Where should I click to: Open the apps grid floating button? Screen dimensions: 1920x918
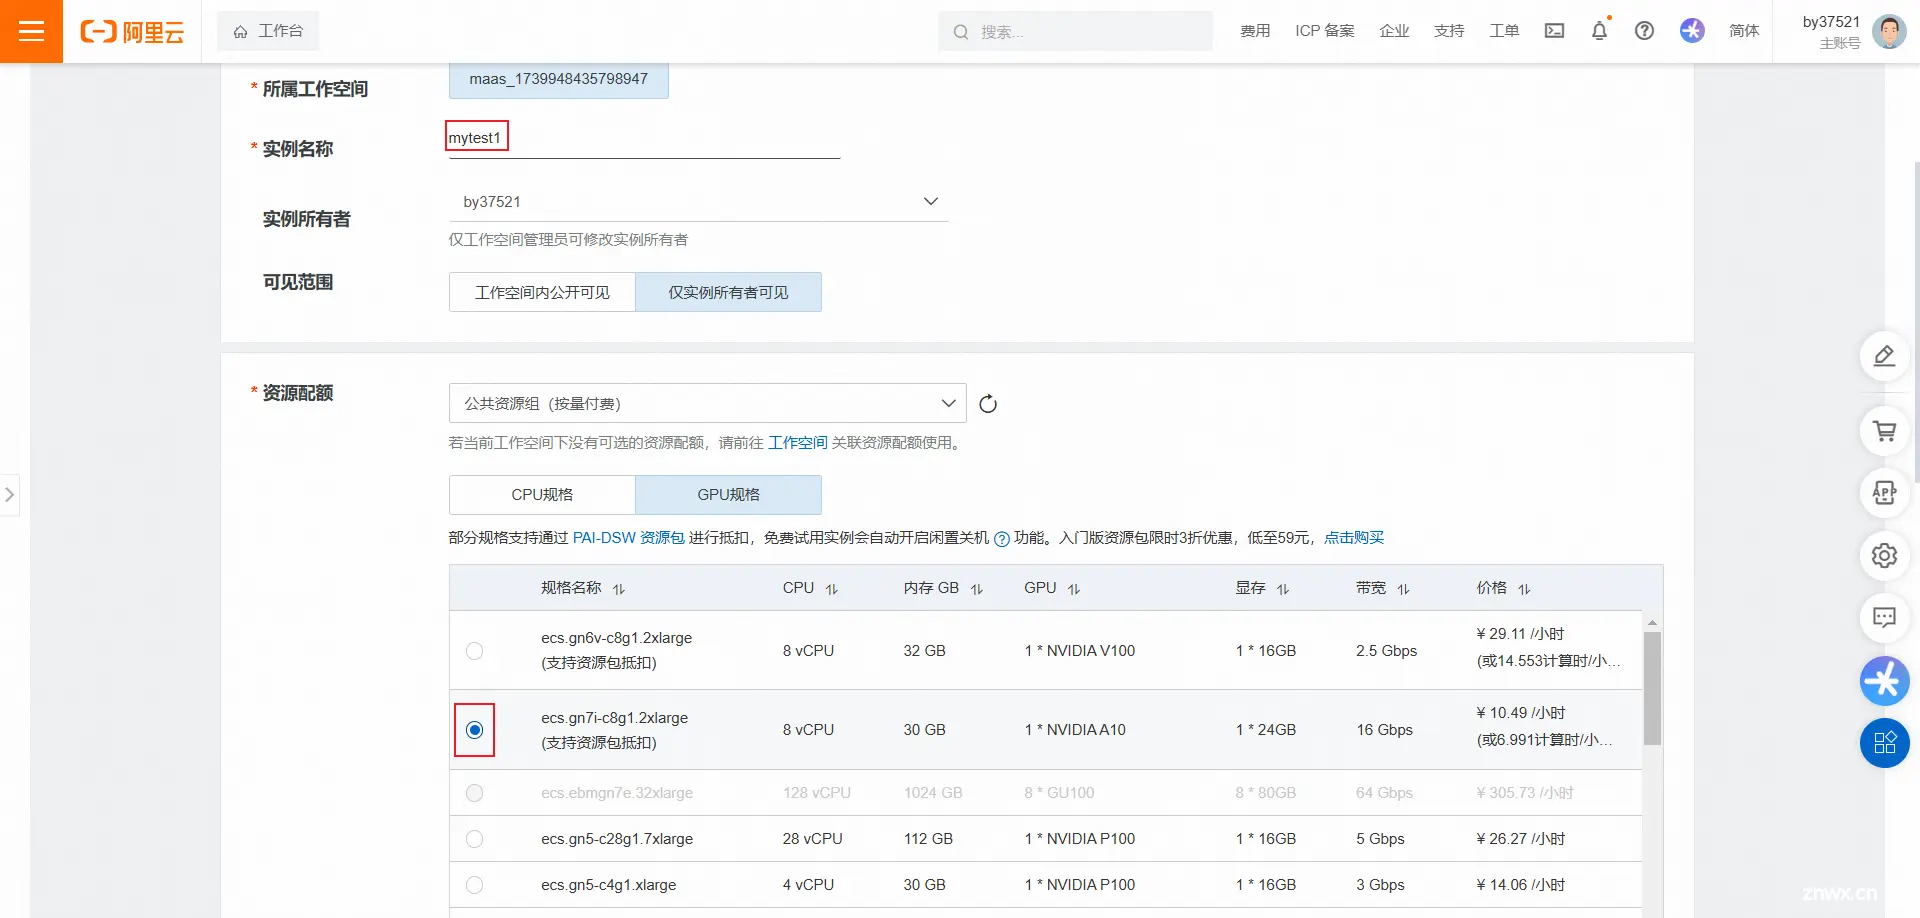(x=1884, y=743)
